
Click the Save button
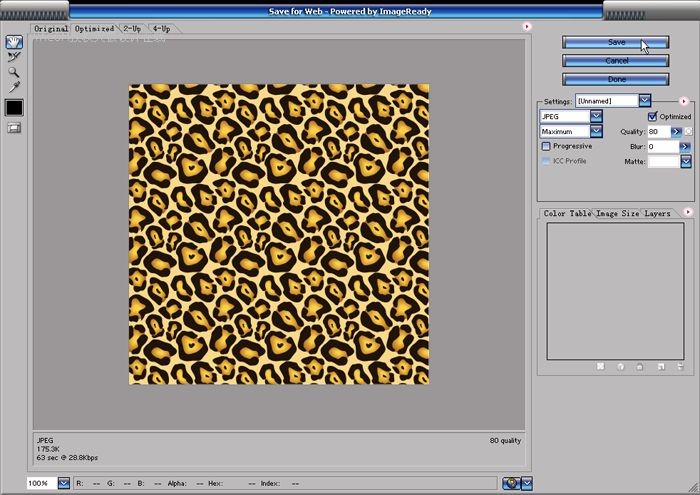(614, 43)
